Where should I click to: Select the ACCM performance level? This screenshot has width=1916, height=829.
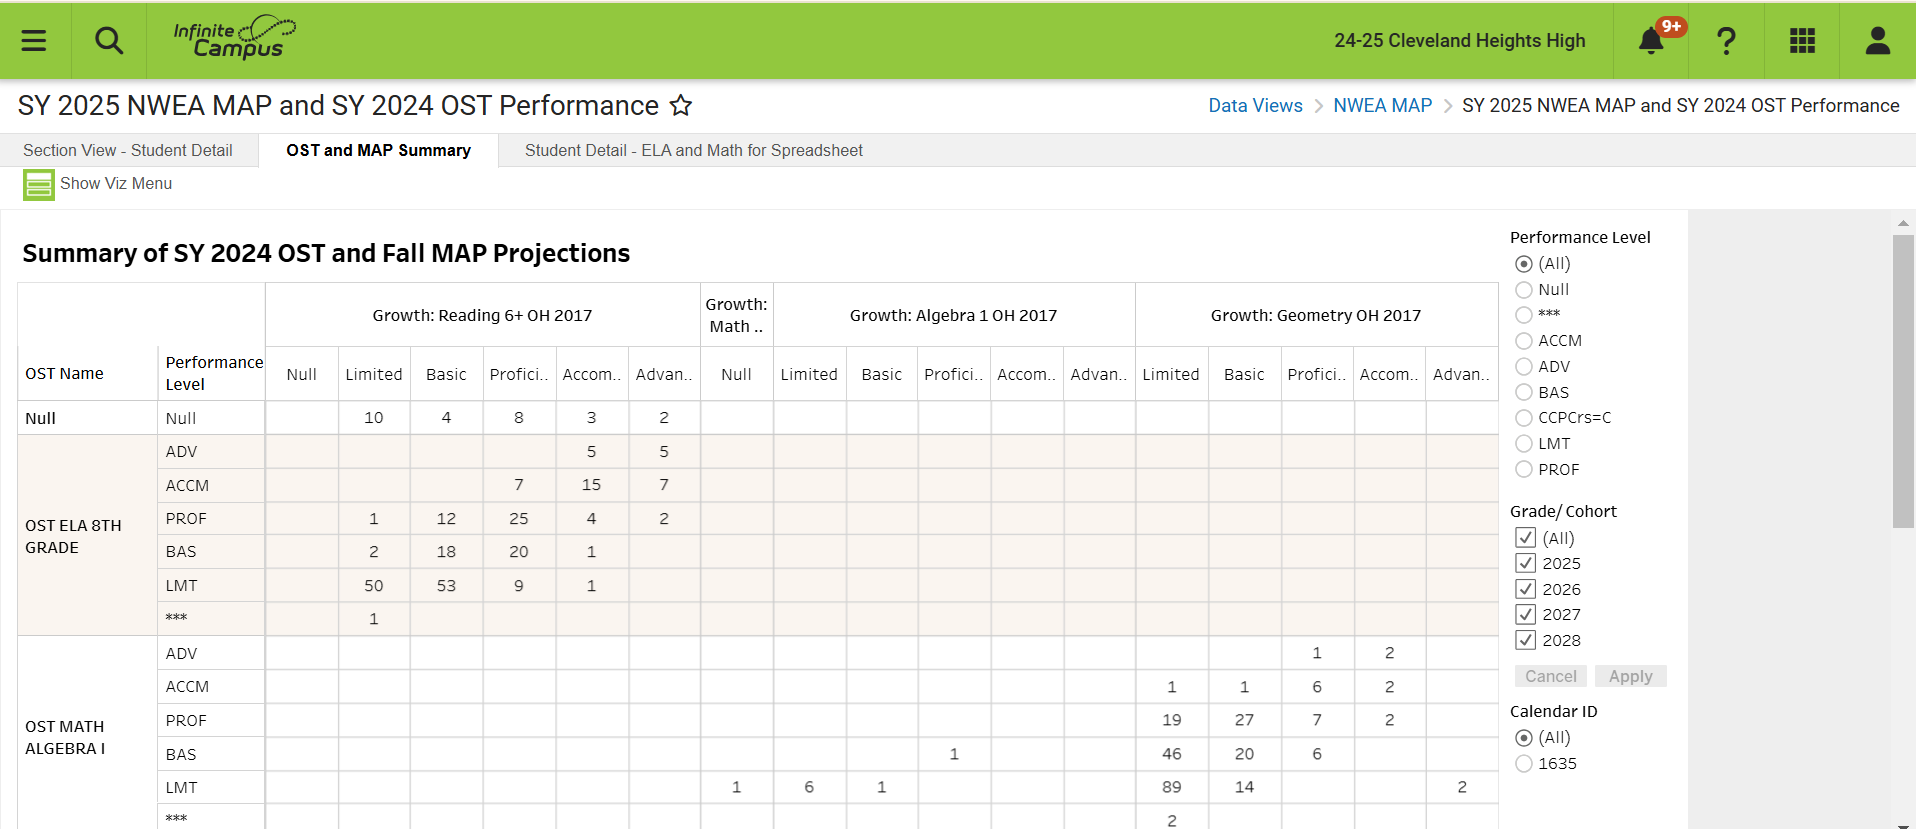point(1524,341)
